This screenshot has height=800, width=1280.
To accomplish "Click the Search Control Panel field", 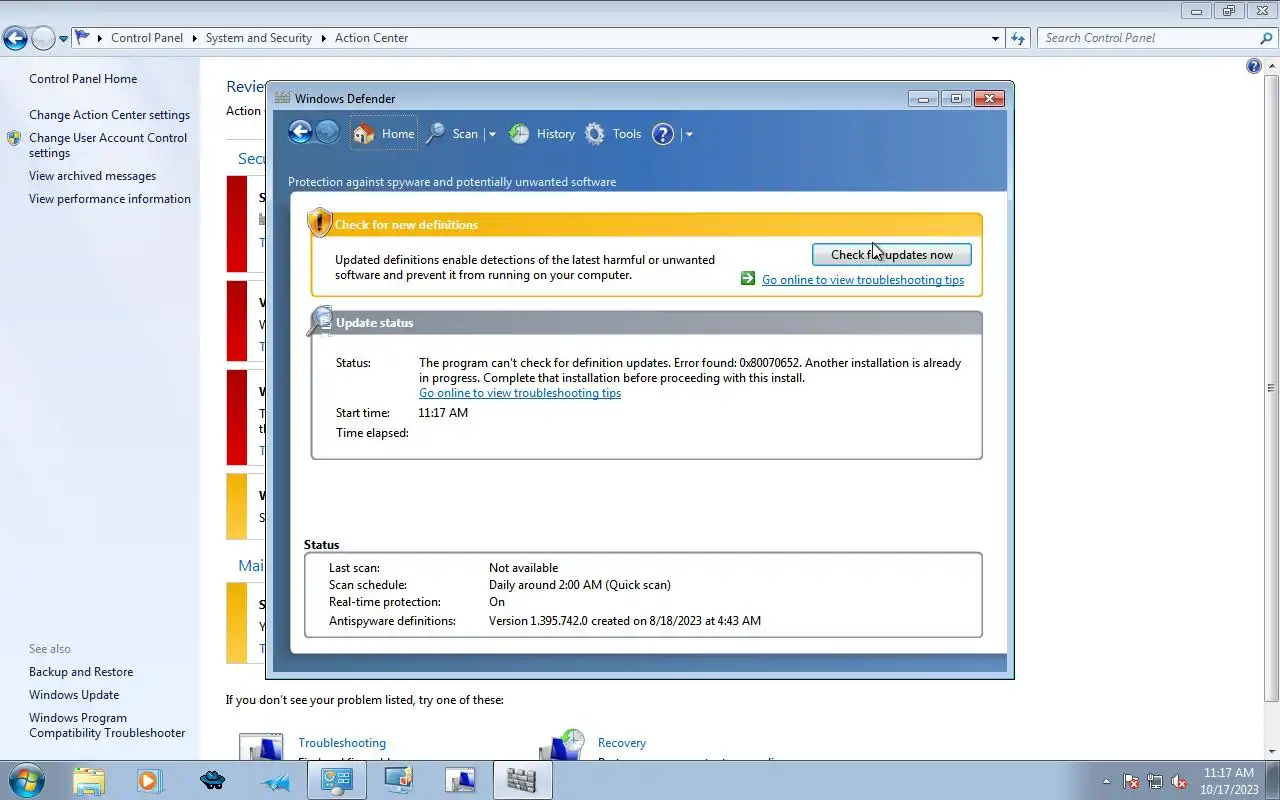I will coord(1147,38).
